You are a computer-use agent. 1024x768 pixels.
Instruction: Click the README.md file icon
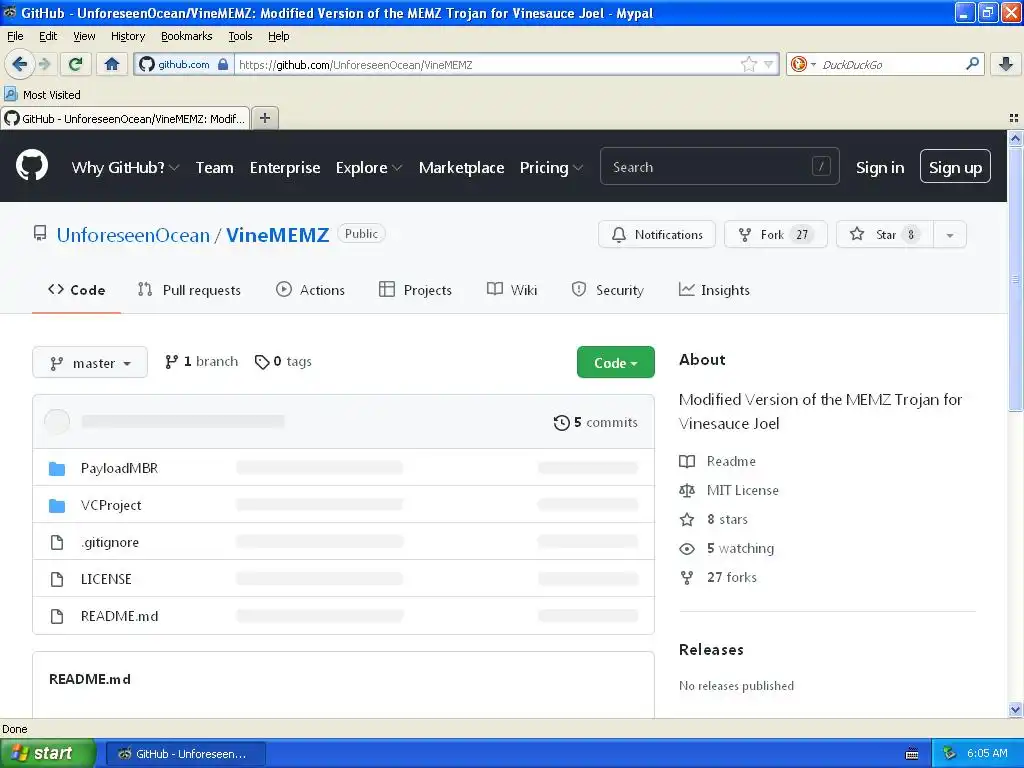click(57, 616)
